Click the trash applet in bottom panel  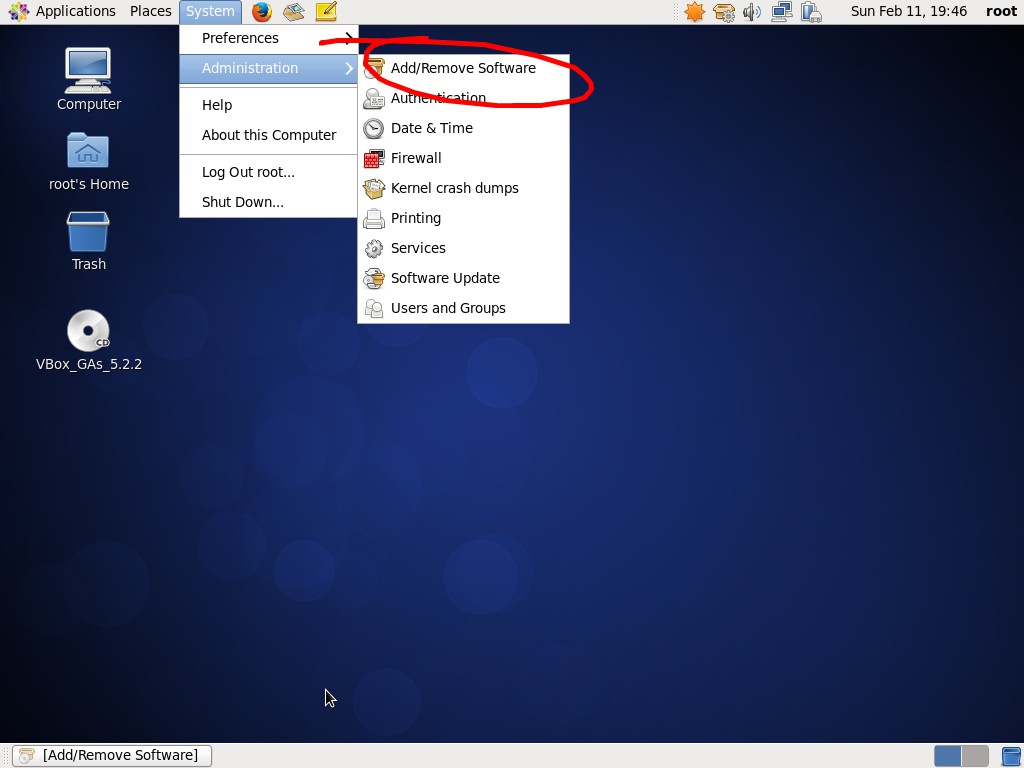pos(1010,755)
